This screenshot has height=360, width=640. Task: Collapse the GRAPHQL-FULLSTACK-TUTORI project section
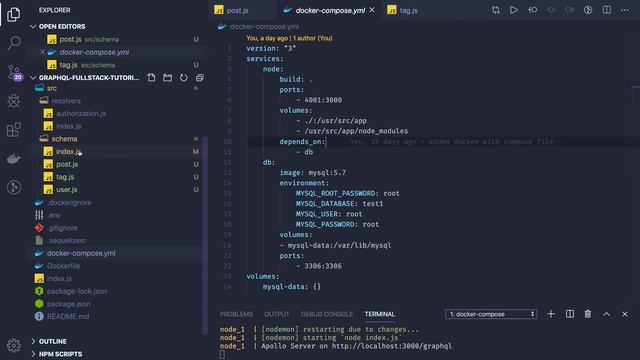(x=33, y=78)
